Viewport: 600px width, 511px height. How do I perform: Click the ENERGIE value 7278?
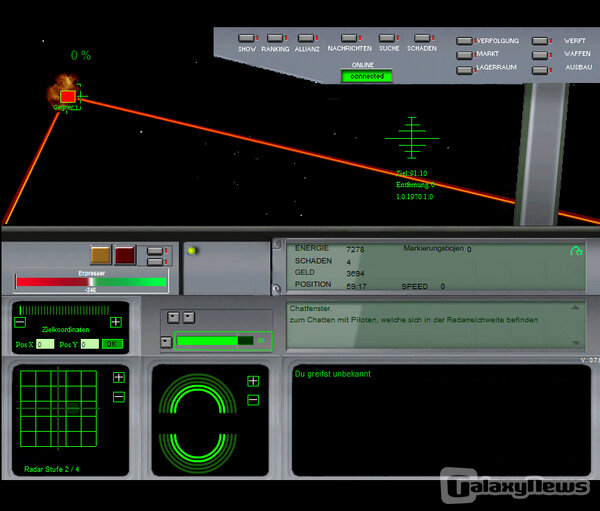tap(355, 250)
